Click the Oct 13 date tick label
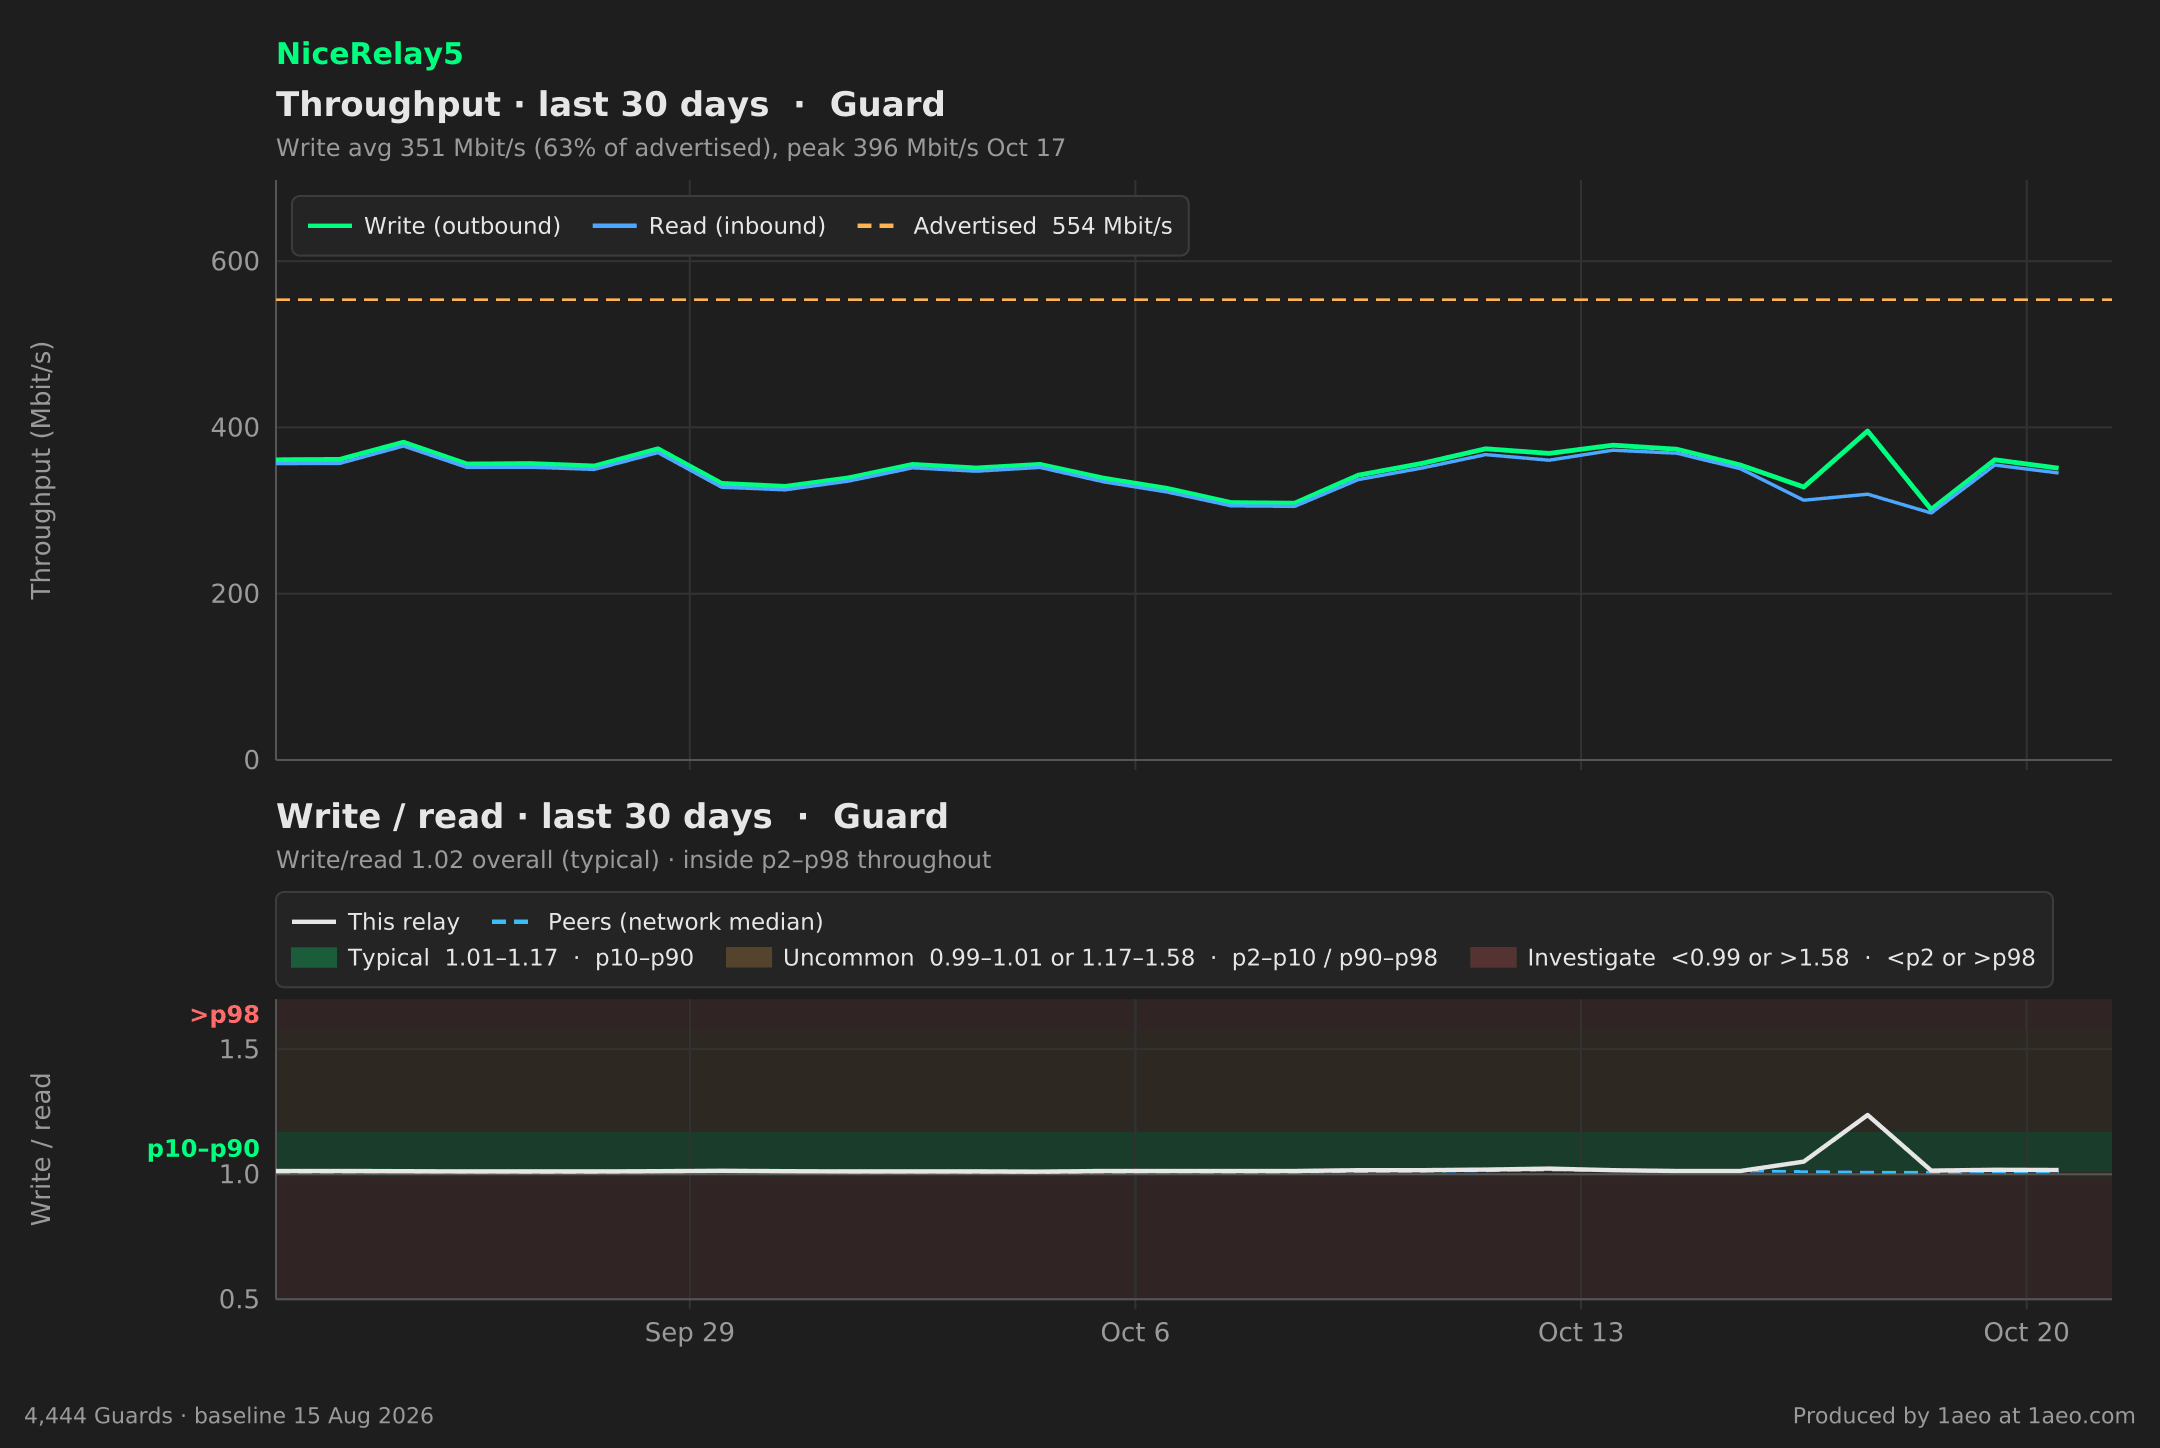Viewport: 2160px width, 1448px height. [1580, 1333]
